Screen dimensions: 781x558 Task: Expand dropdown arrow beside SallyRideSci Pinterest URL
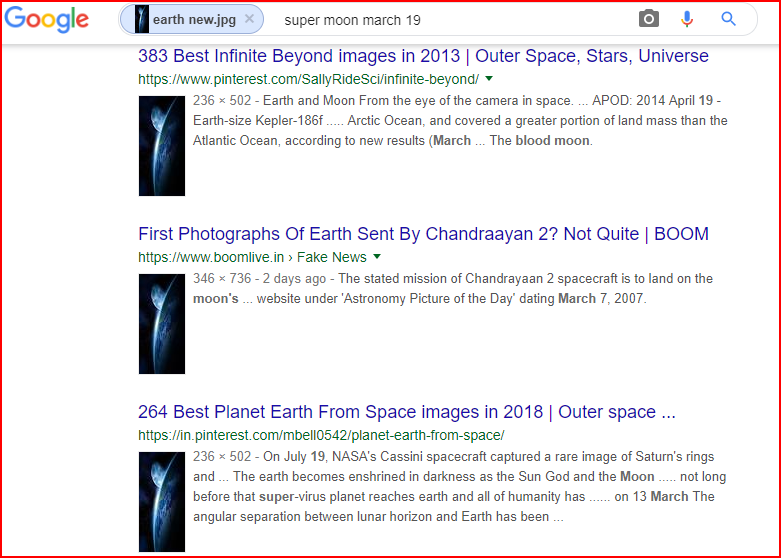(489, 79)
